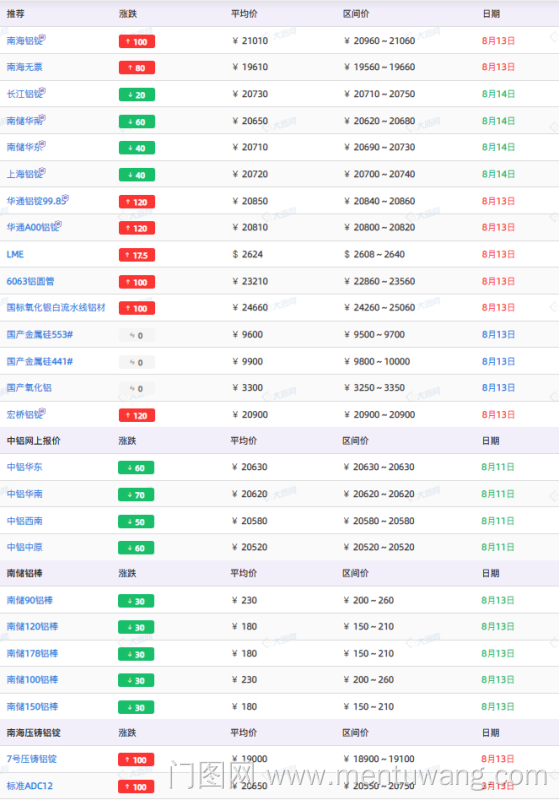The height and width of the screenshot is (800, 559).
Task: Open the 7号压铸铝锭 link
Action: point(32,759)
